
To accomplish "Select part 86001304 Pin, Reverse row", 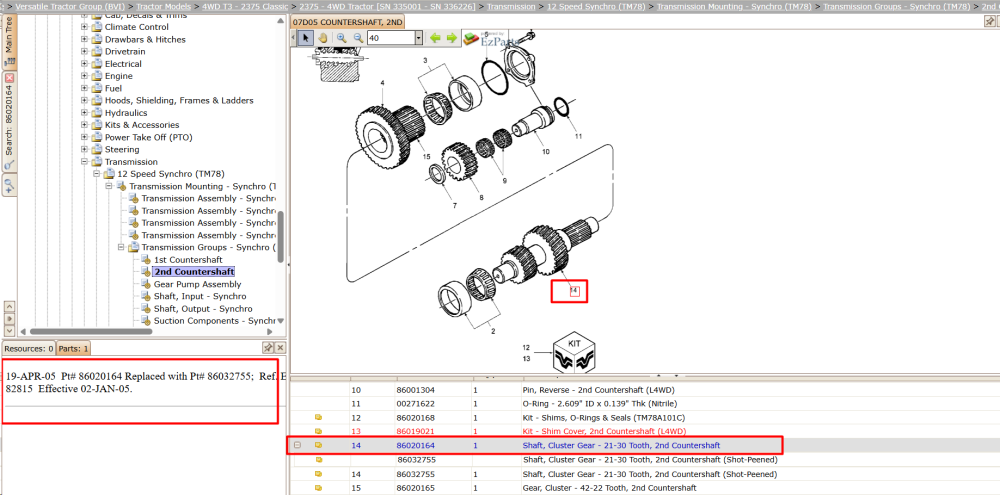I will [645, 390].
